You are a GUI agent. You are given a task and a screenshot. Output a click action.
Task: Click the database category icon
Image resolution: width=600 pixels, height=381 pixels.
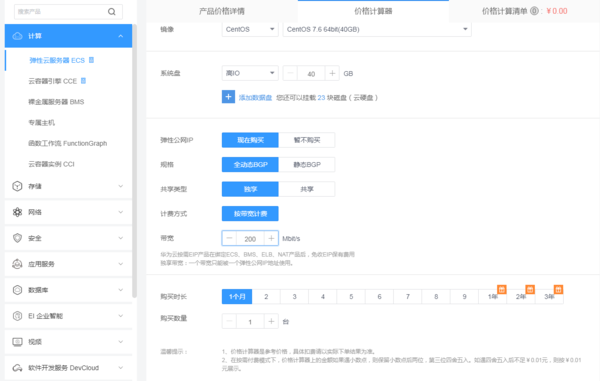pos(17,290)
